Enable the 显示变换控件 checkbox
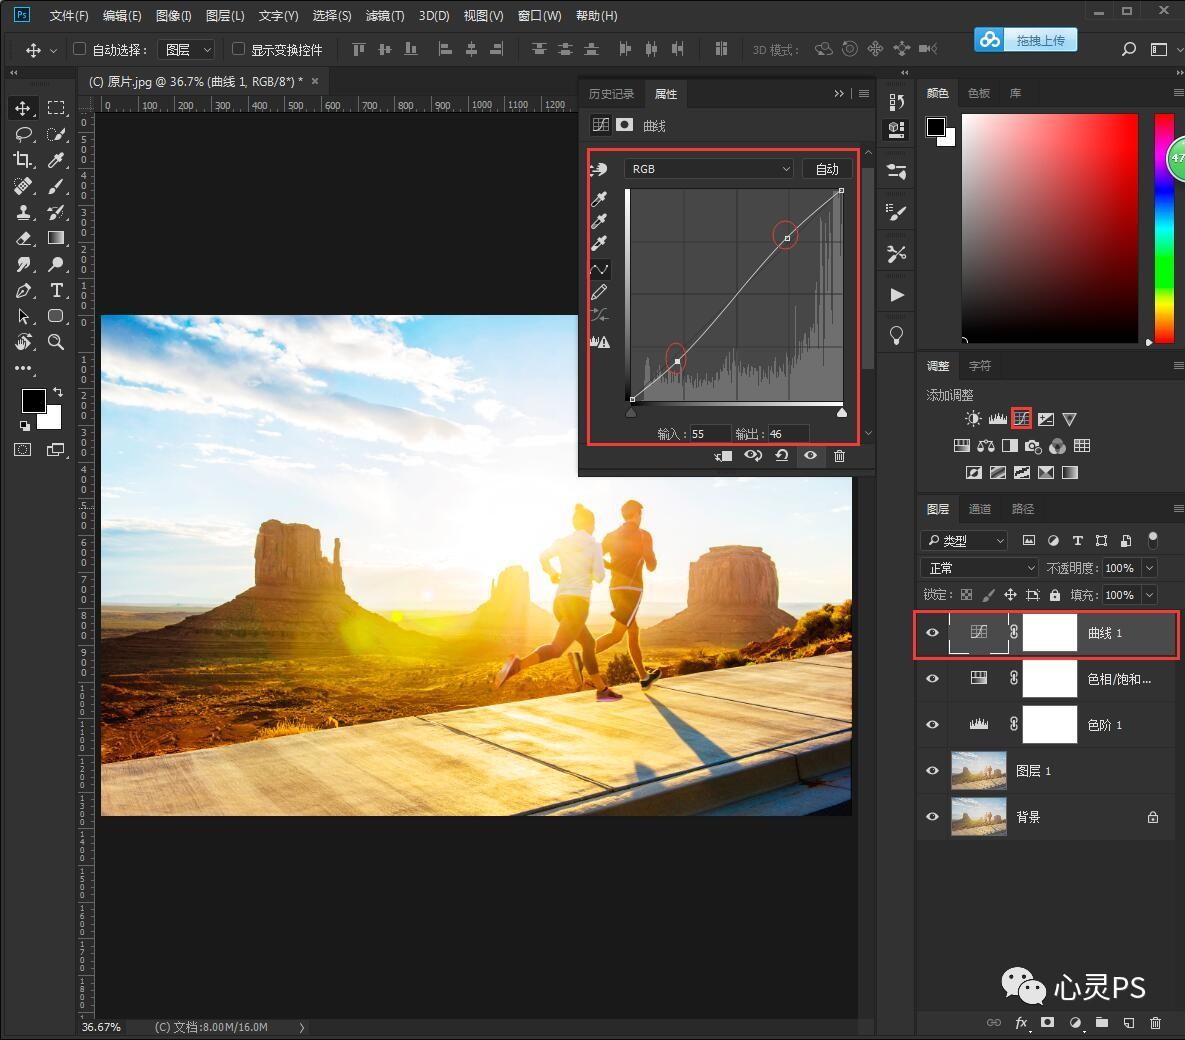 (238, 49)
